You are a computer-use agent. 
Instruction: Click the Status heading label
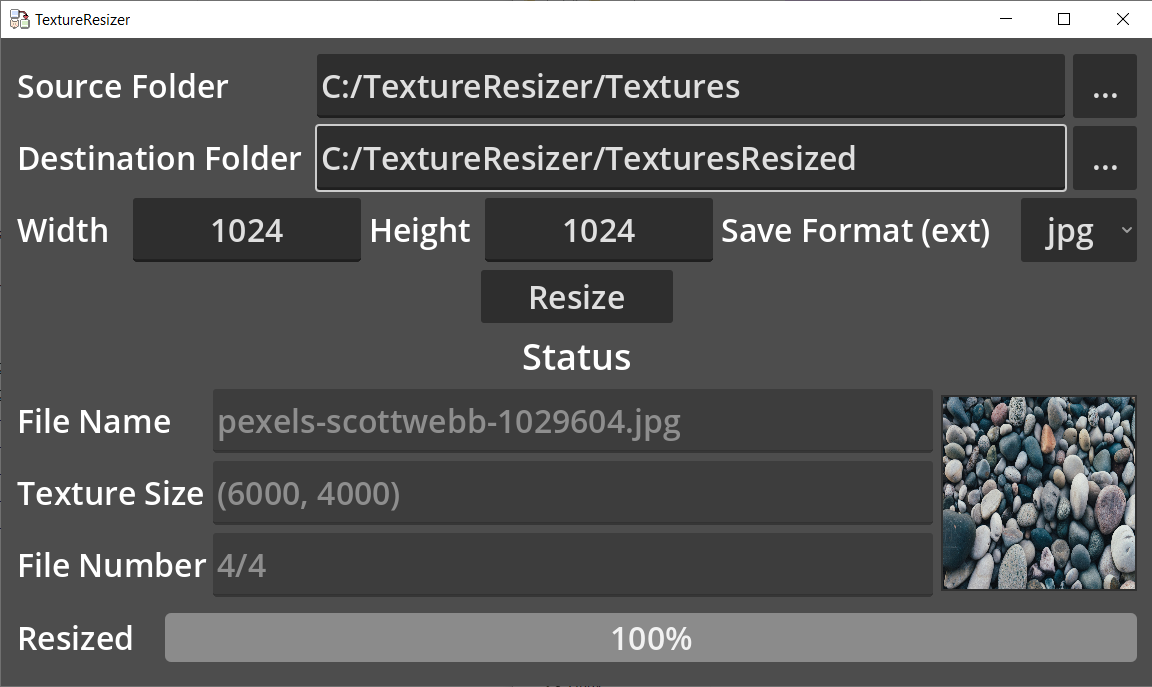[x=577, y=357]
